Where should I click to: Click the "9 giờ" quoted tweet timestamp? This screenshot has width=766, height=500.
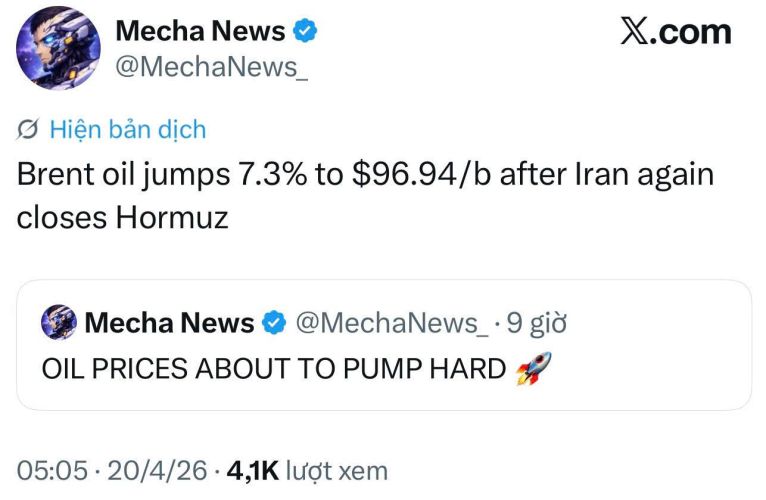pos(539,322)
